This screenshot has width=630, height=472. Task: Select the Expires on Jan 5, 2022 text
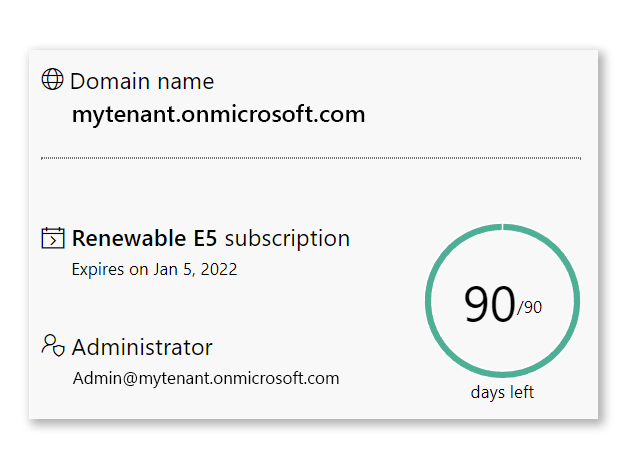154,269
